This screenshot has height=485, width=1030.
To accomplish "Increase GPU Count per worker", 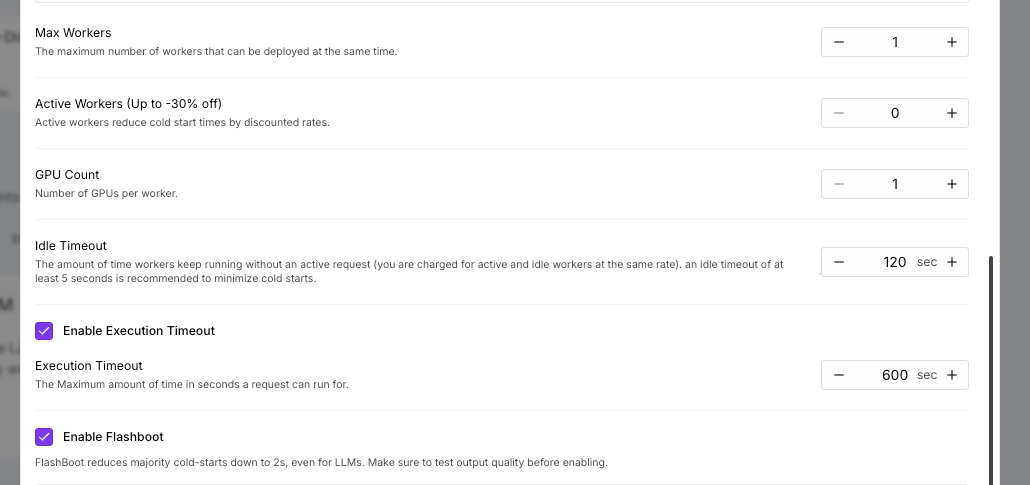I will (x=951, y=184).
